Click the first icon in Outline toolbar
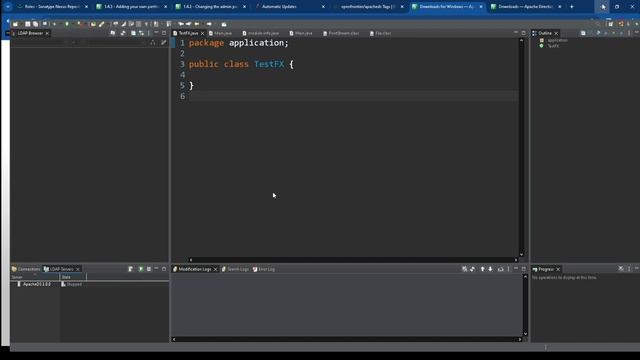This screenshot has height=360, width=640. pos(583,33)
